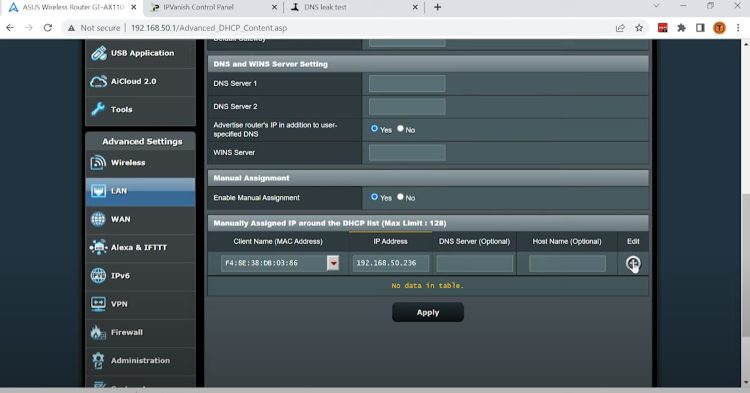Open the browser extensions puzzle icon
This screenshot has width=750, height=393.
[682, 28]
